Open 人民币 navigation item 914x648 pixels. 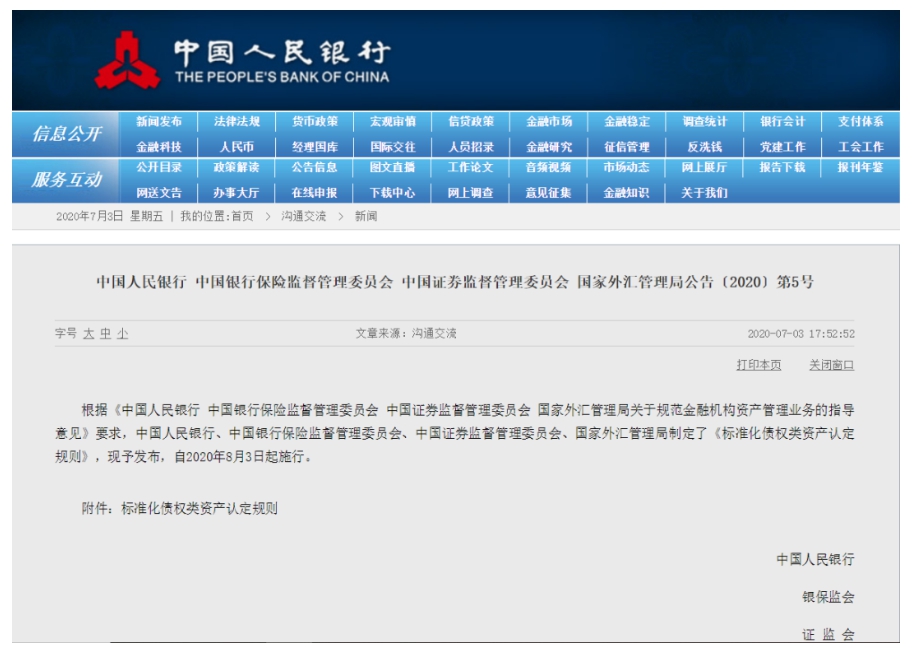click(237, 146)
